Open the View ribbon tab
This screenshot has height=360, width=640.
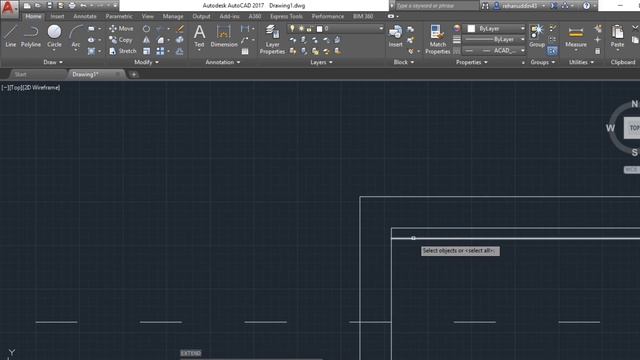pyautogui.click(x=147, y=16)
